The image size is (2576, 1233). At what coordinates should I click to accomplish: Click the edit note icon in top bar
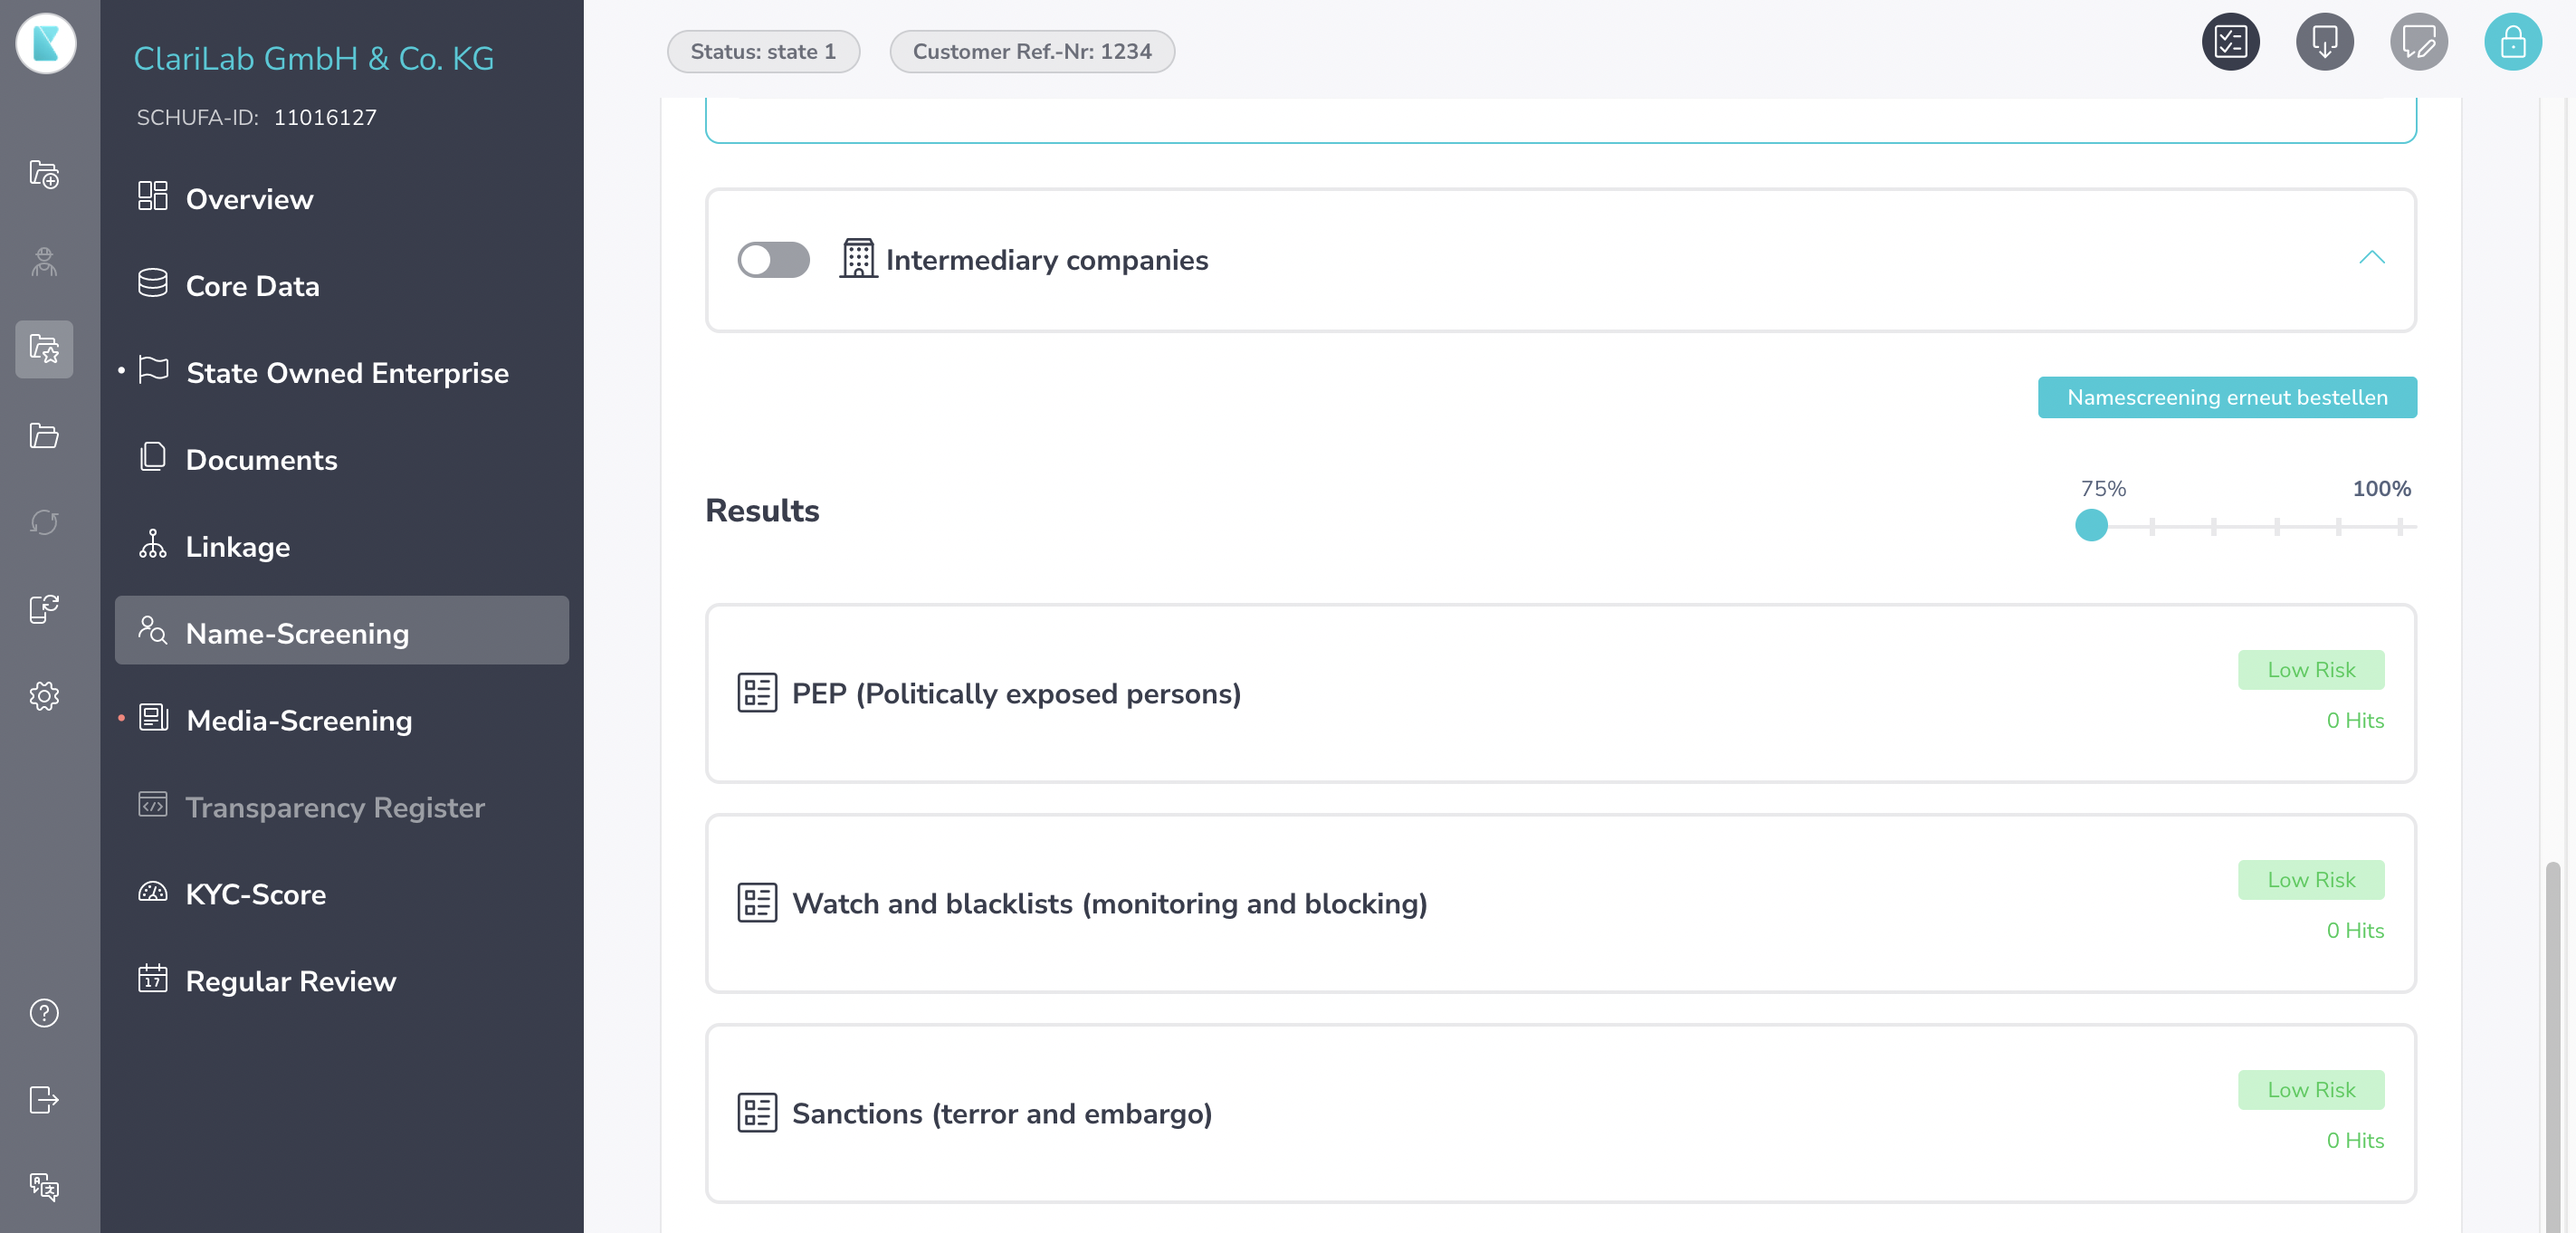pyautogui.click(x=2418, y=42)
